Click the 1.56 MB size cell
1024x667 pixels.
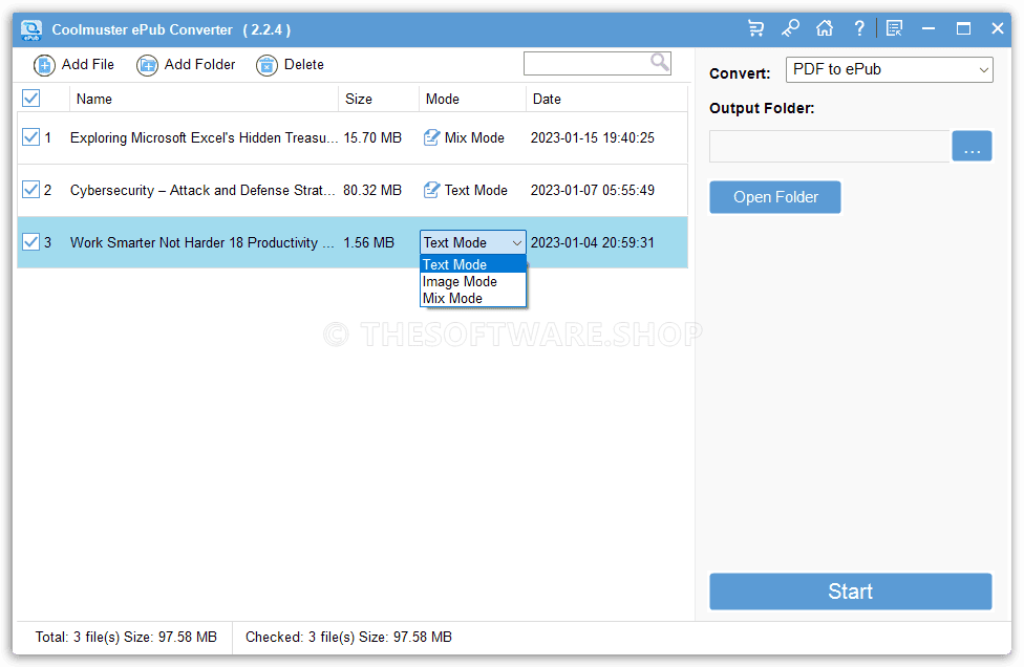(x=369, y=242)
